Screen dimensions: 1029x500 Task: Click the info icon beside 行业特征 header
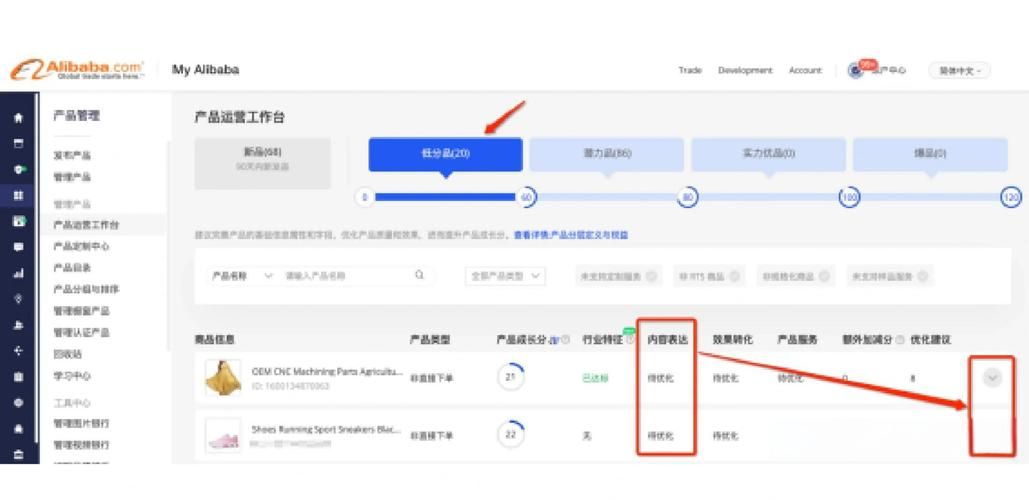pyautogui.click(x=630, y=339)
